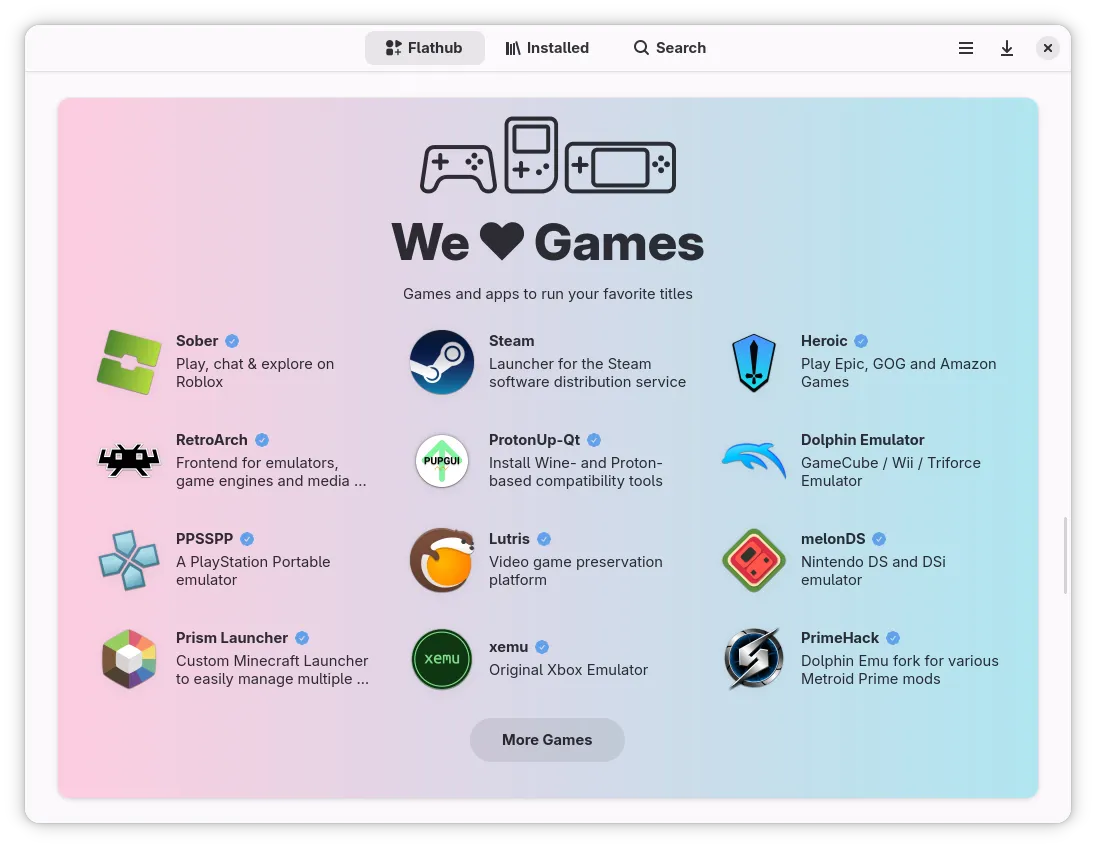Open the xemu green icon

442,659
